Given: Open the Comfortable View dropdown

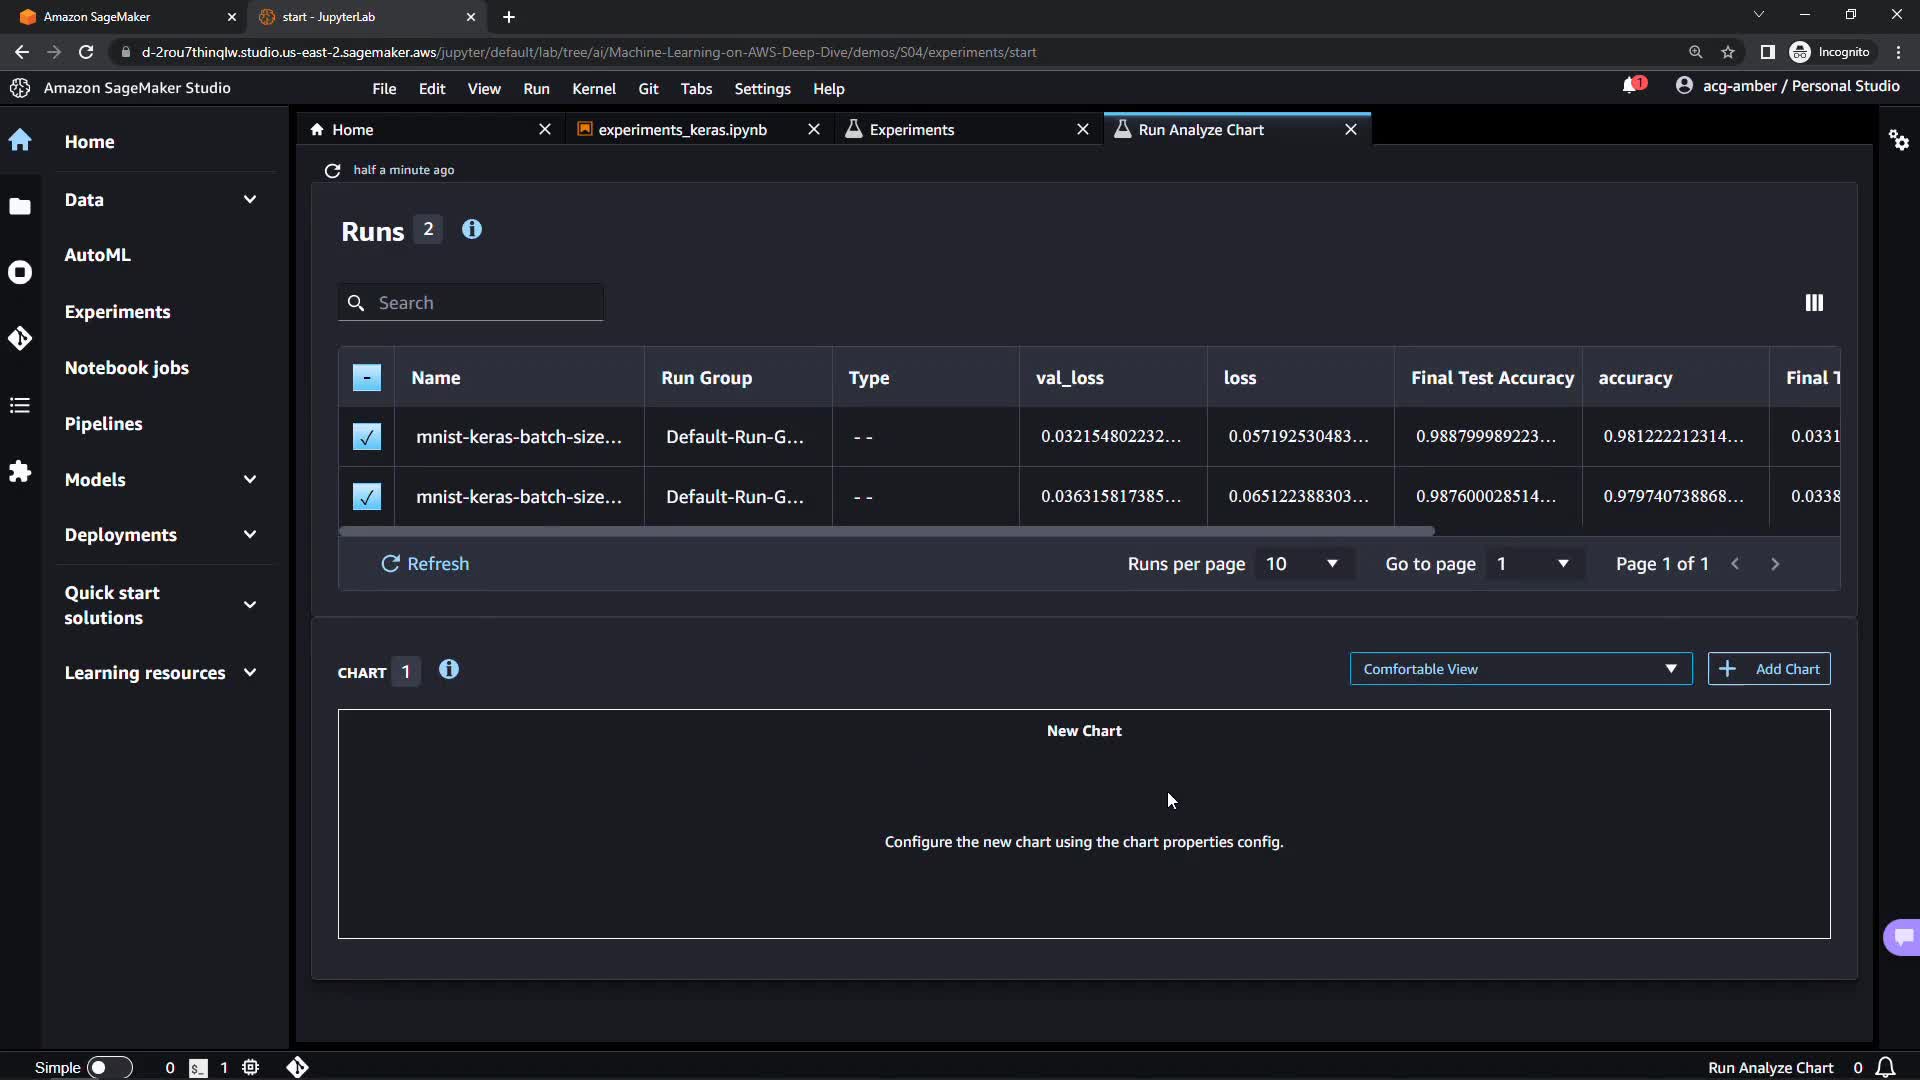Looking at the screenshot, I should pos(1520,669).
